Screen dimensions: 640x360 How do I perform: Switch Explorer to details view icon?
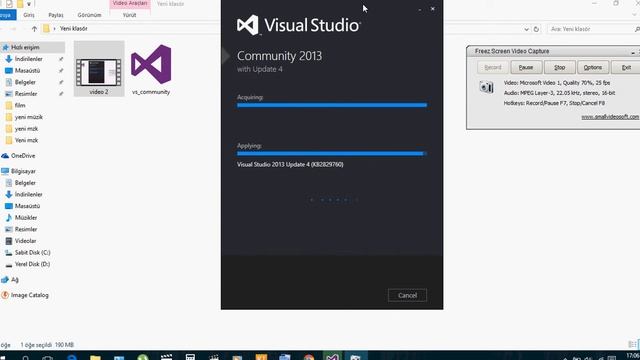(632, 344)
